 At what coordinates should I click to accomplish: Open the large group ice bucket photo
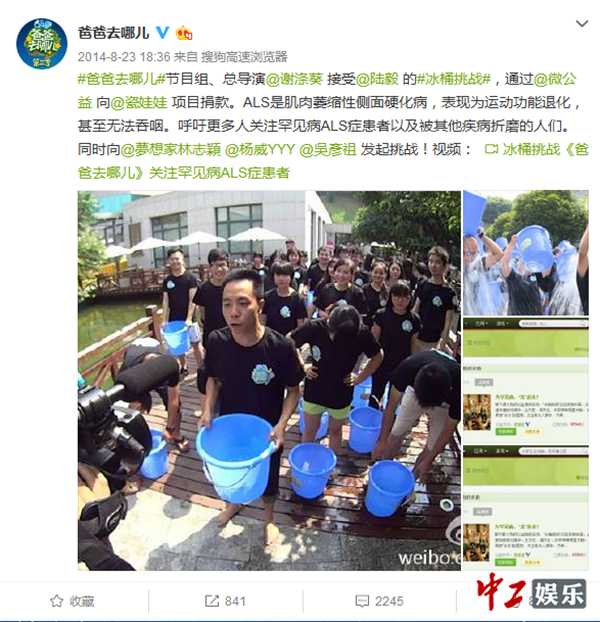tap(269, 380)
